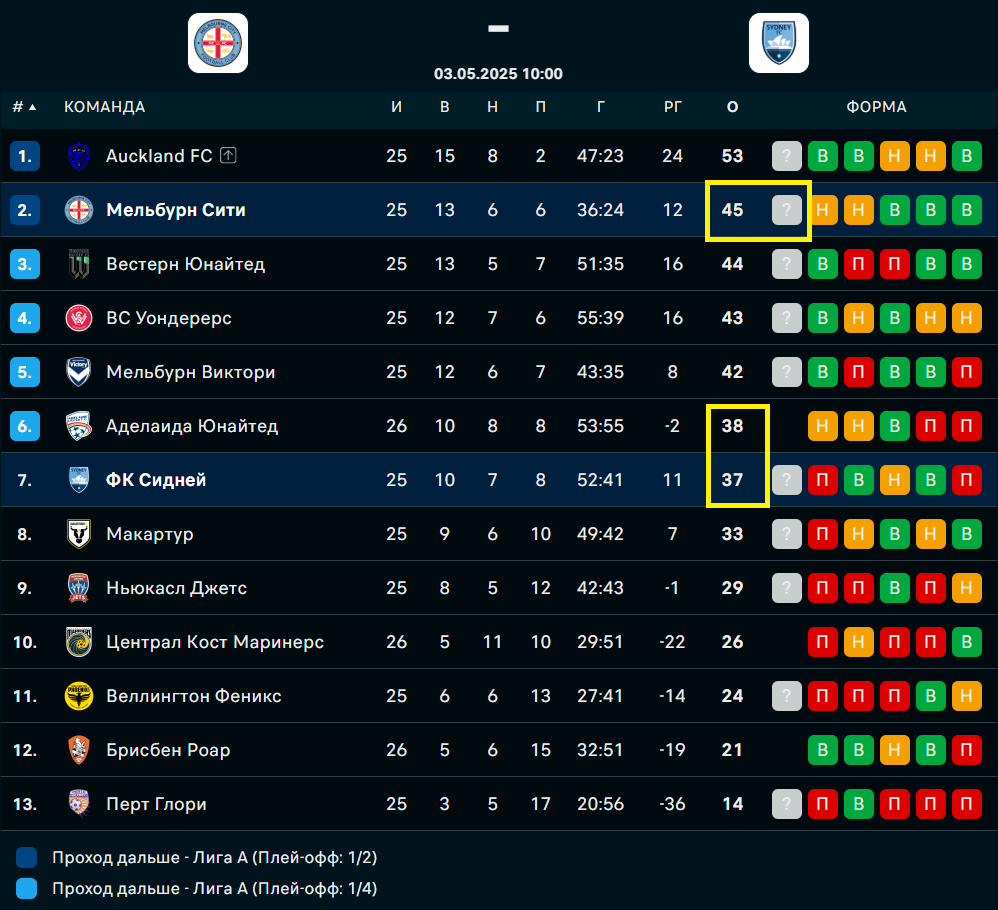
Task: Open Аделаида Юнайтед team link
Action: [192, 426]
